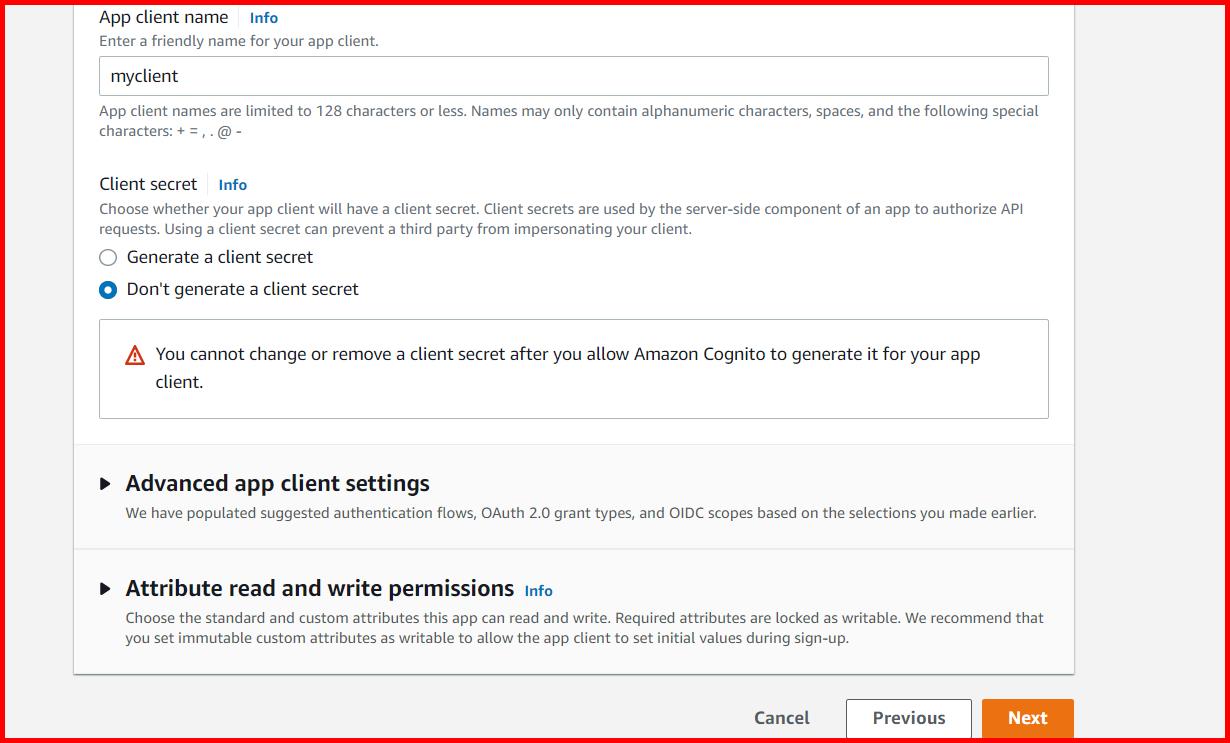
Task: Open Info link beside Attribute read and write permissions
Action: pos(538,591)
